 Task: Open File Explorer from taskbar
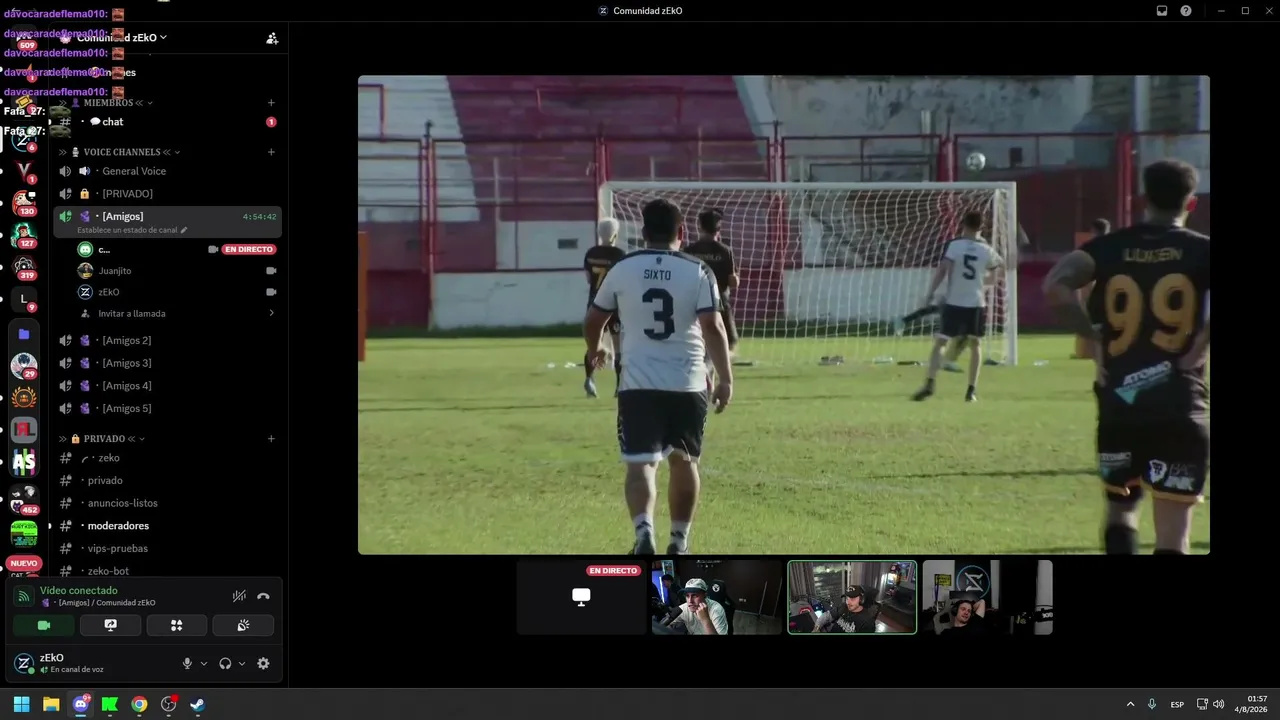click(x=51, y=704)
